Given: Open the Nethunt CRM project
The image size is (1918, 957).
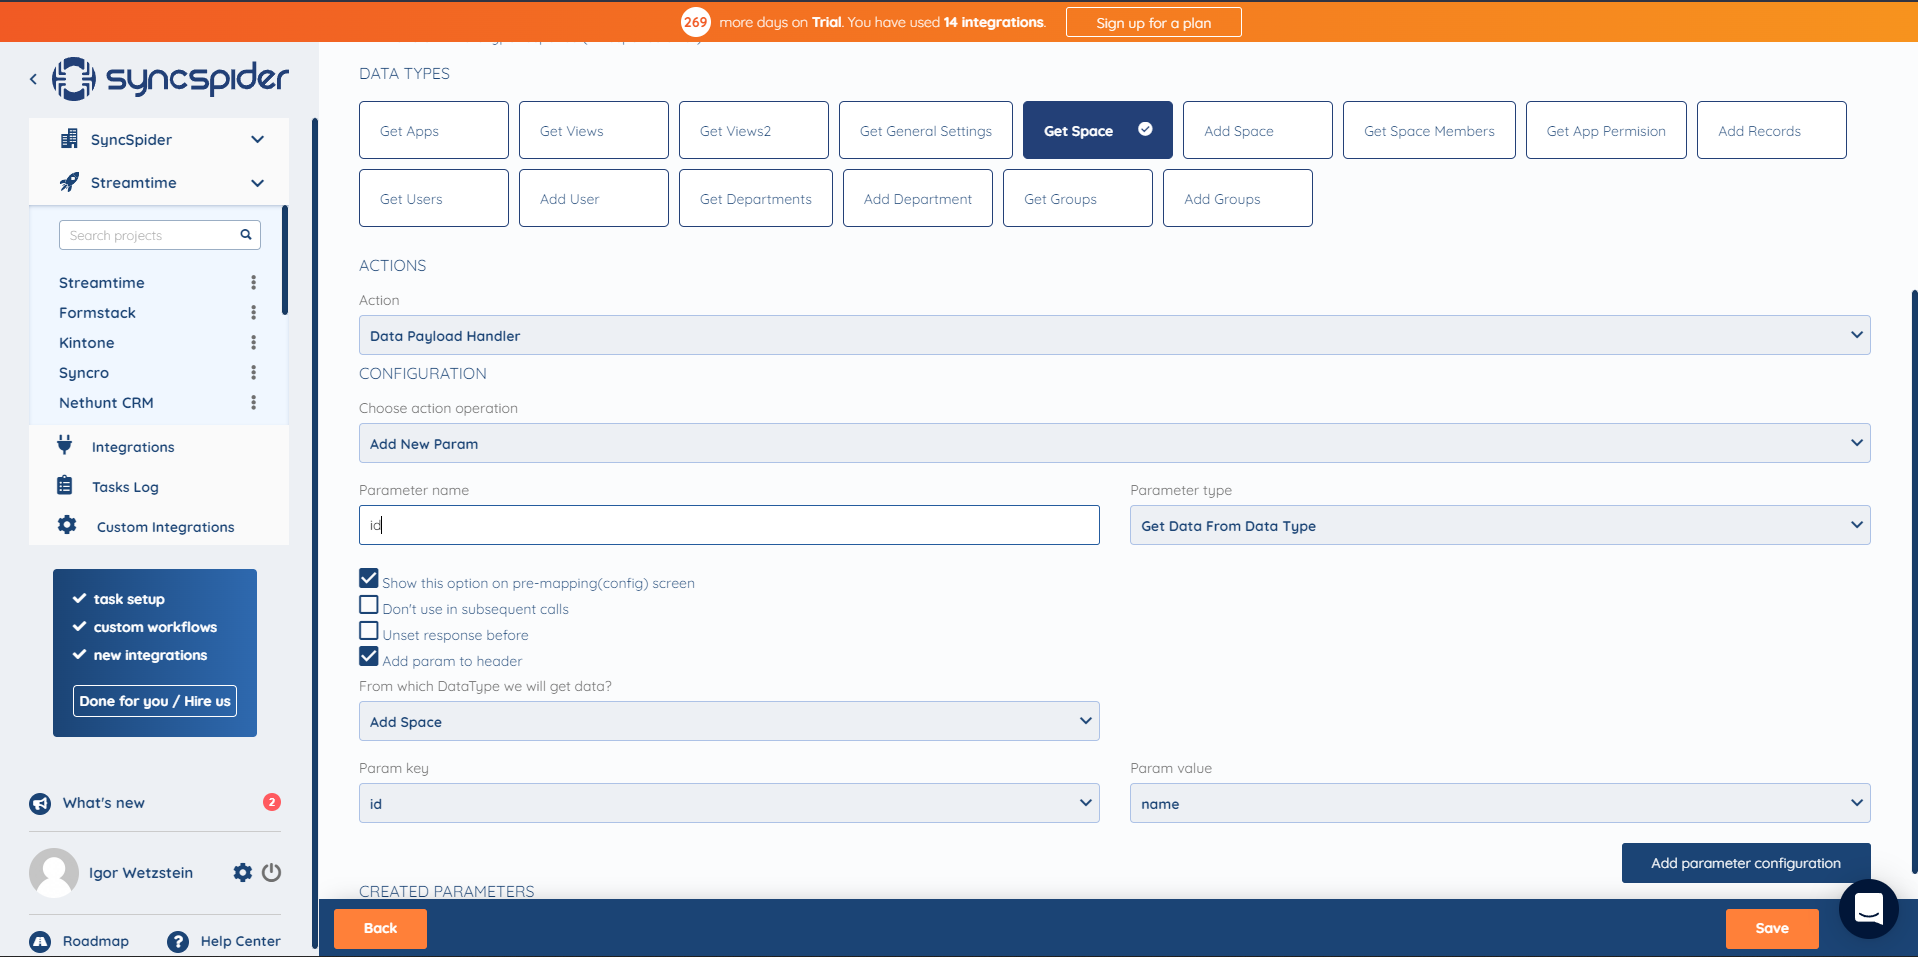Looking at the screenshot, I should pyautogui.click(x=106, y=403).
